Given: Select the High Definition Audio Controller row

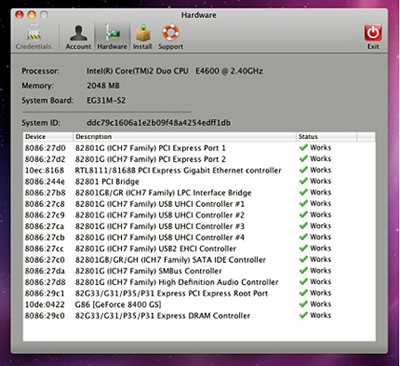Looking at the screenshot, I should coord(199,282).
